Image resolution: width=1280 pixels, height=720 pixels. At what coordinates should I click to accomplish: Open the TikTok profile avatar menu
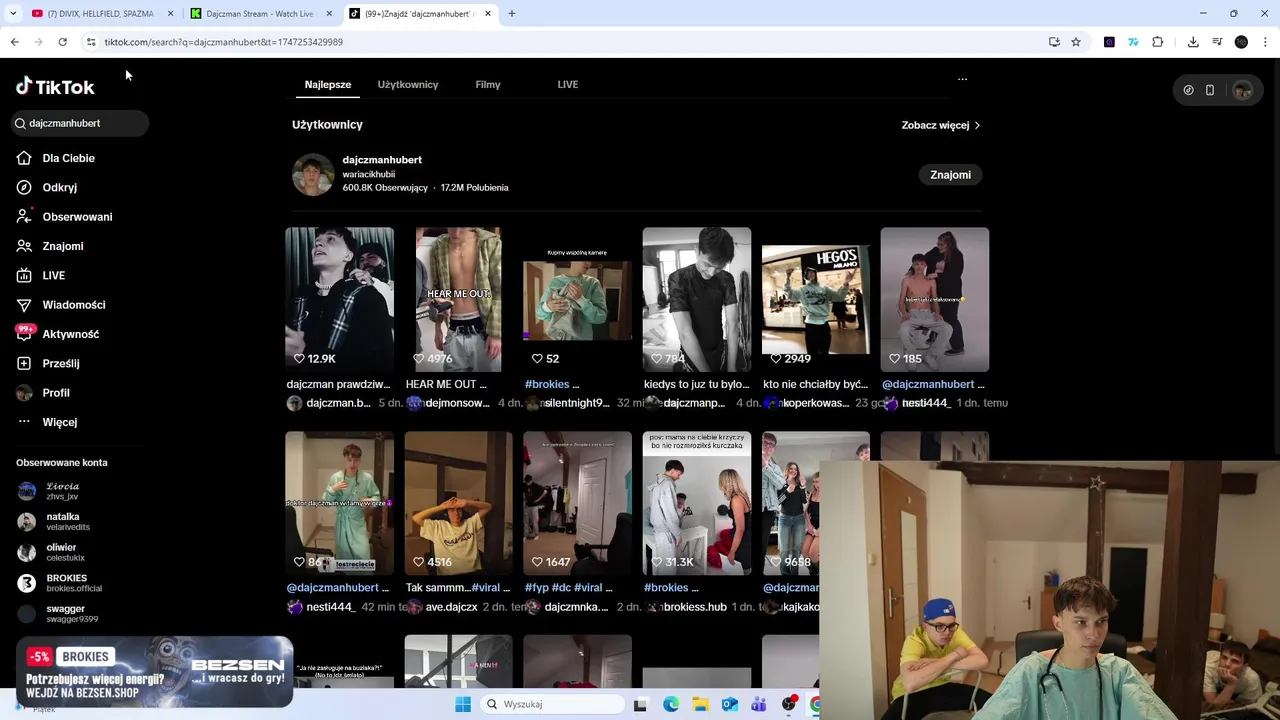(x=1242, y=90)
